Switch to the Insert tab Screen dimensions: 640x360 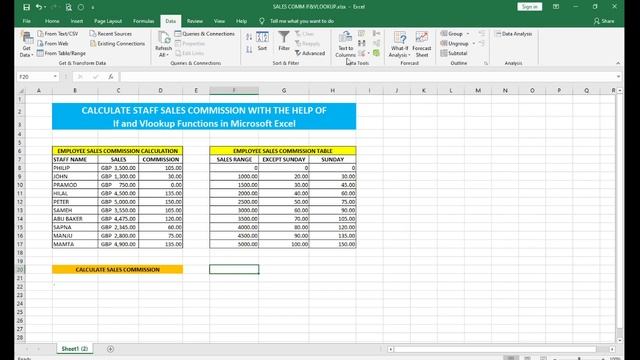click(77, 21)
